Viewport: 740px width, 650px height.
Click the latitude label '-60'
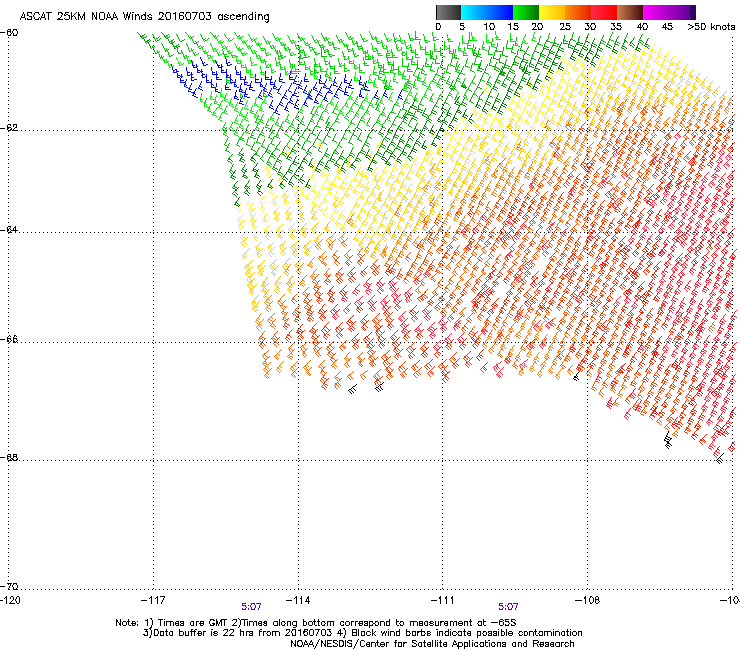[x=9, y=33]
